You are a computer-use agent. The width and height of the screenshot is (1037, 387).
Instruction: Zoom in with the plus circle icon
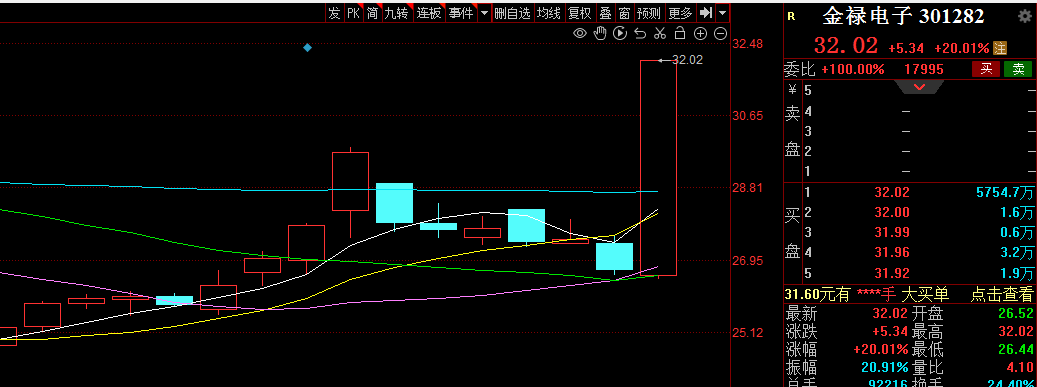[700, 33]
